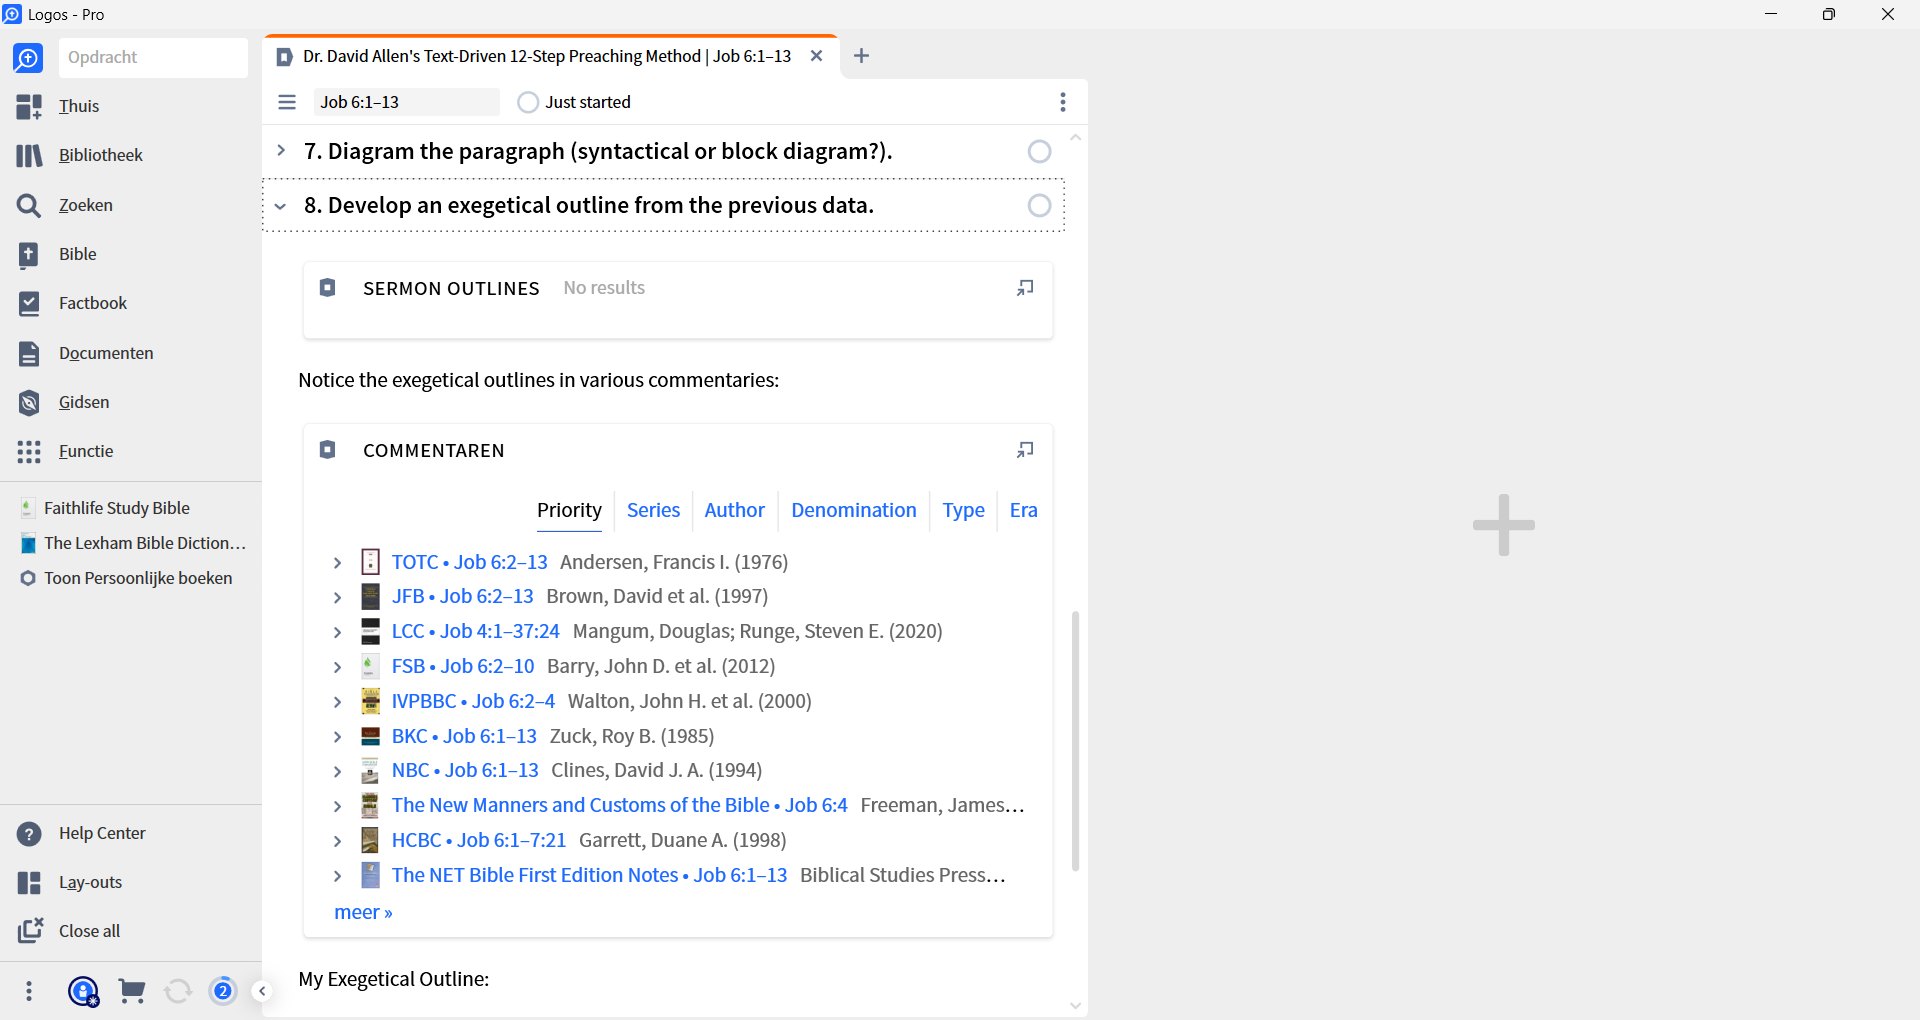
Task: Expand the IVPBBC Job 6:2–4 entry
Action: pyautogui.click(x=338, y=702)
